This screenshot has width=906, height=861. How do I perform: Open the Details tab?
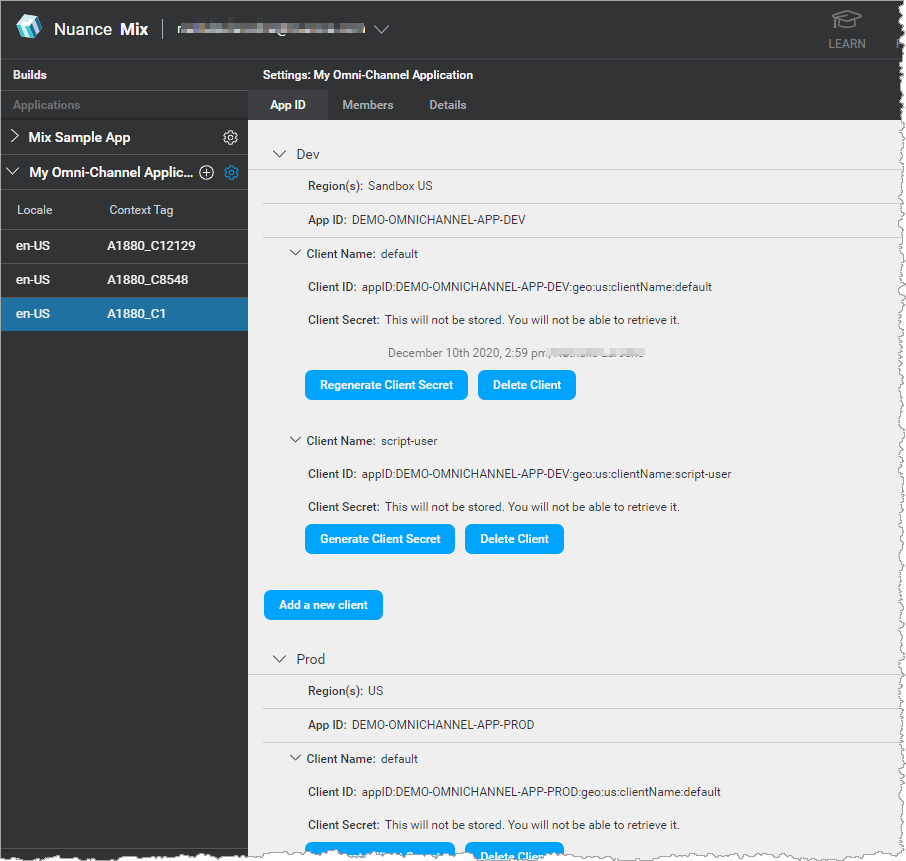(447, 104)
